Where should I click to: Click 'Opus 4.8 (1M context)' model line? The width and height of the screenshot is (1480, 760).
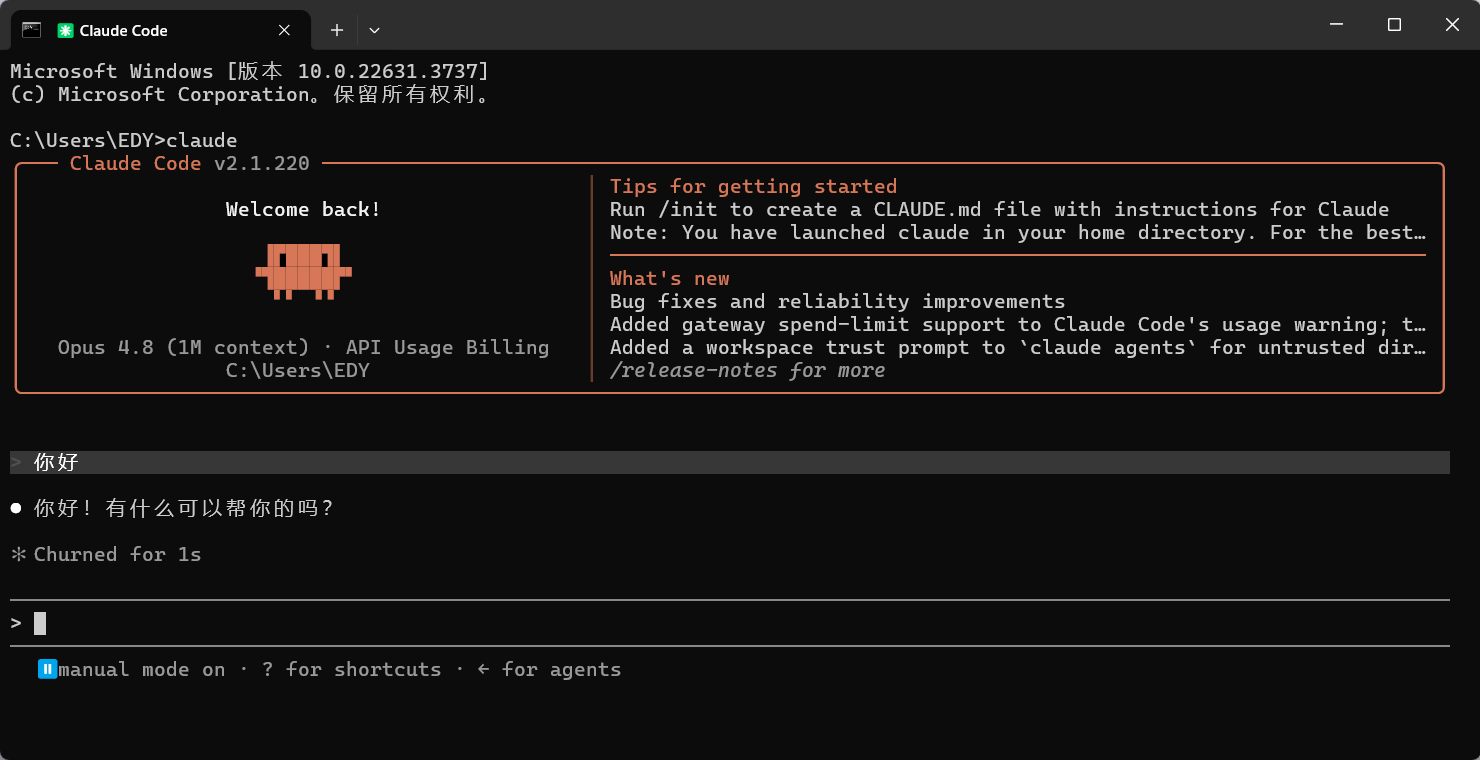click(x=303, y=347)
